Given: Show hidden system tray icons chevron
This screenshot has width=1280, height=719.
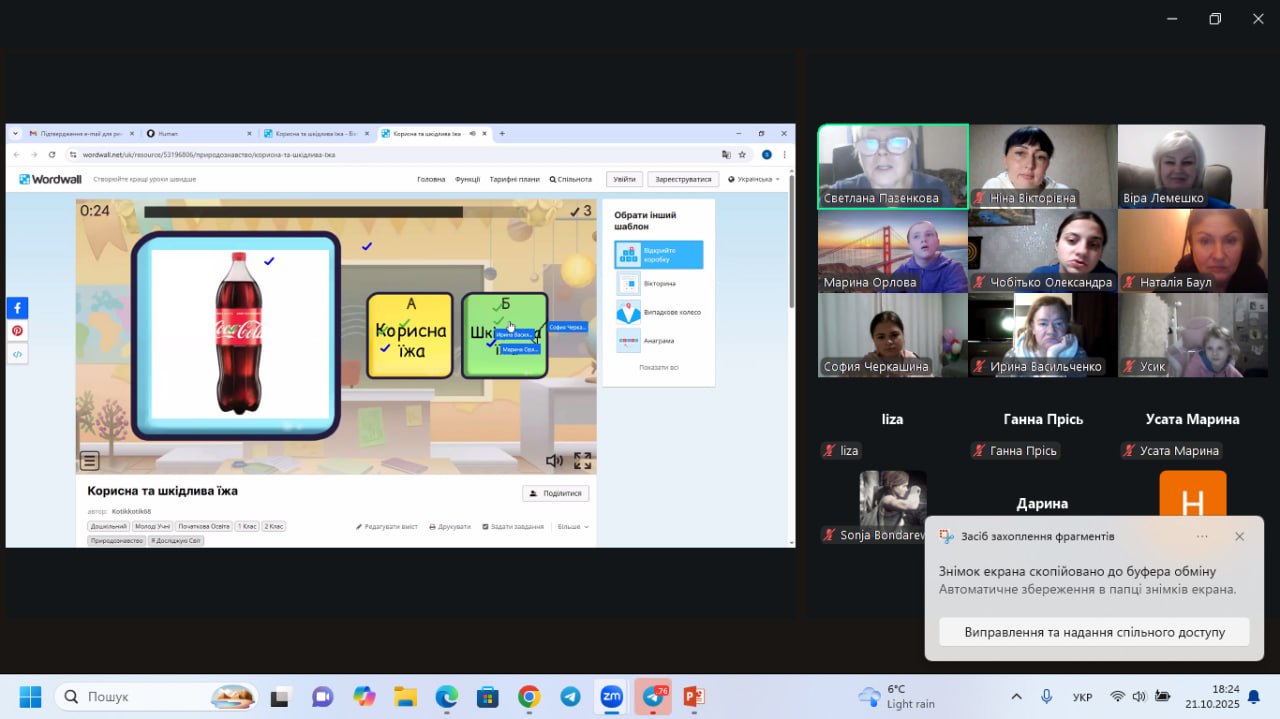Looking at the screenshot, I should click(x=1016, y=696).
